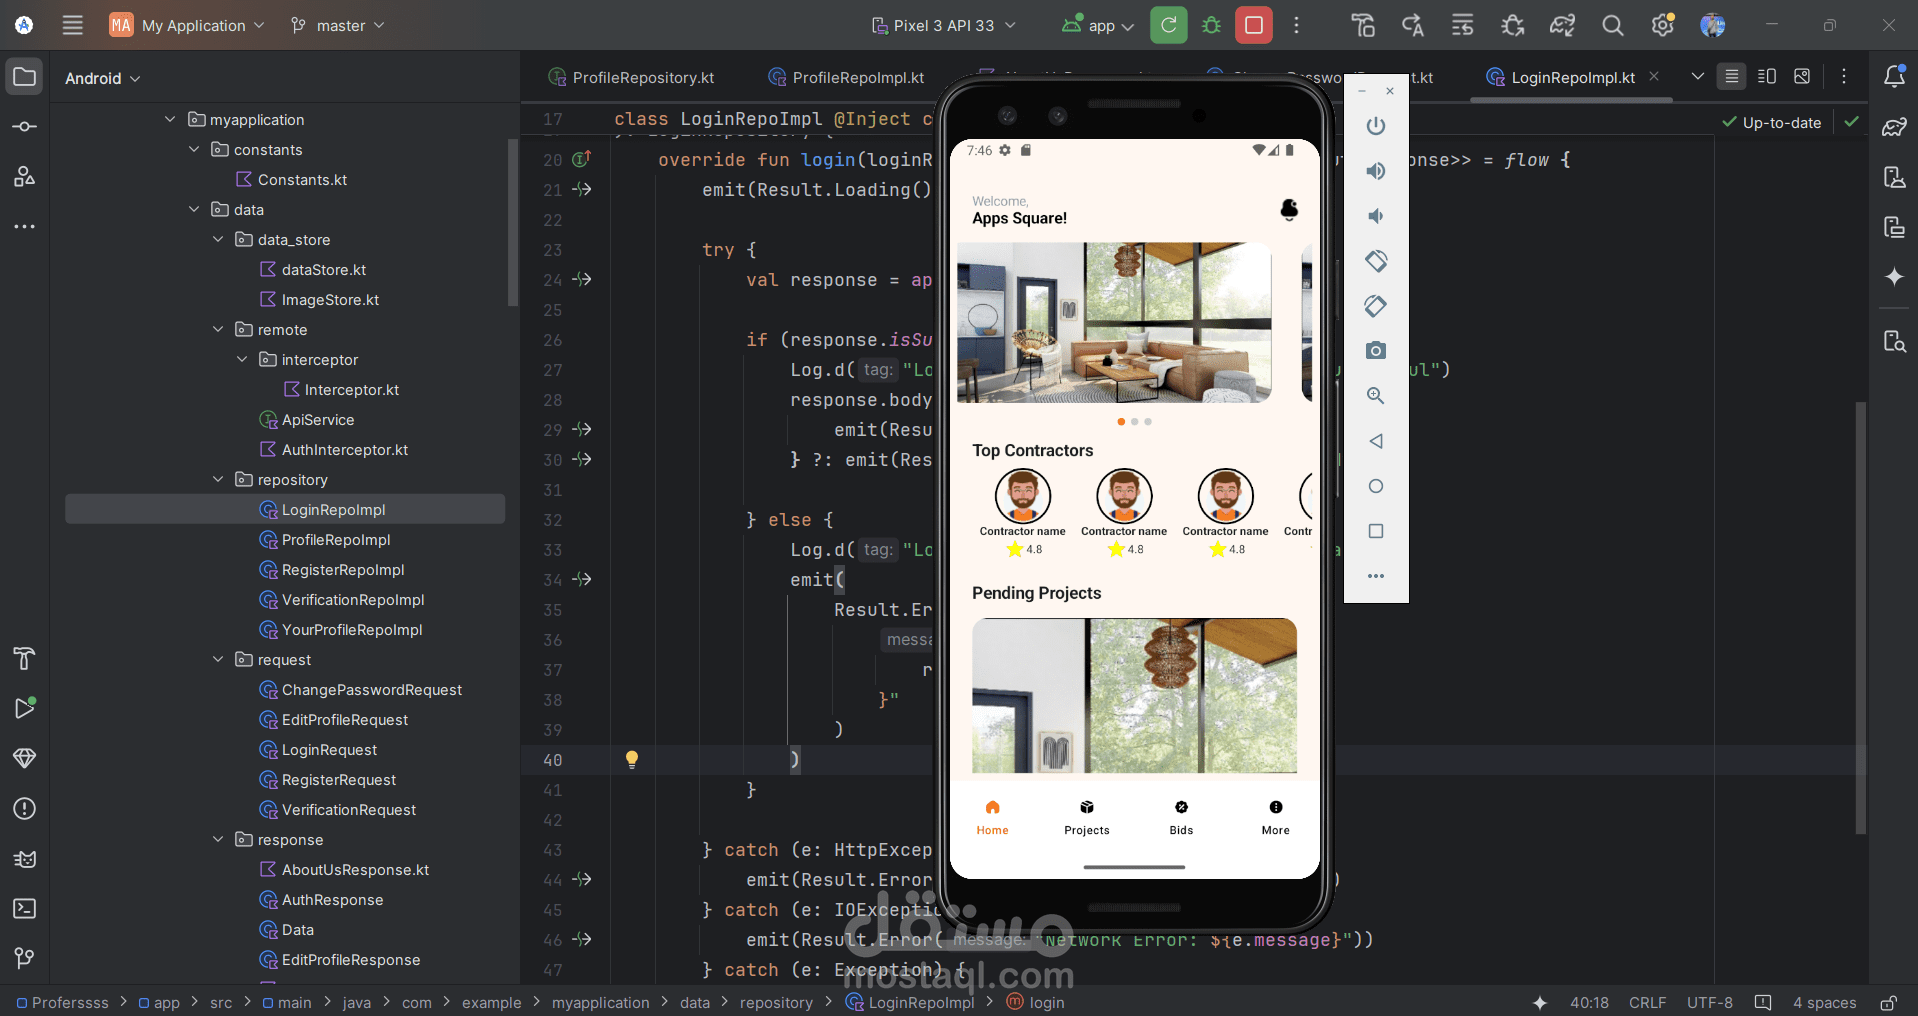Select the second carousel page indicator dot
The image size is (1918, 1016).
tap(1134, 421)
